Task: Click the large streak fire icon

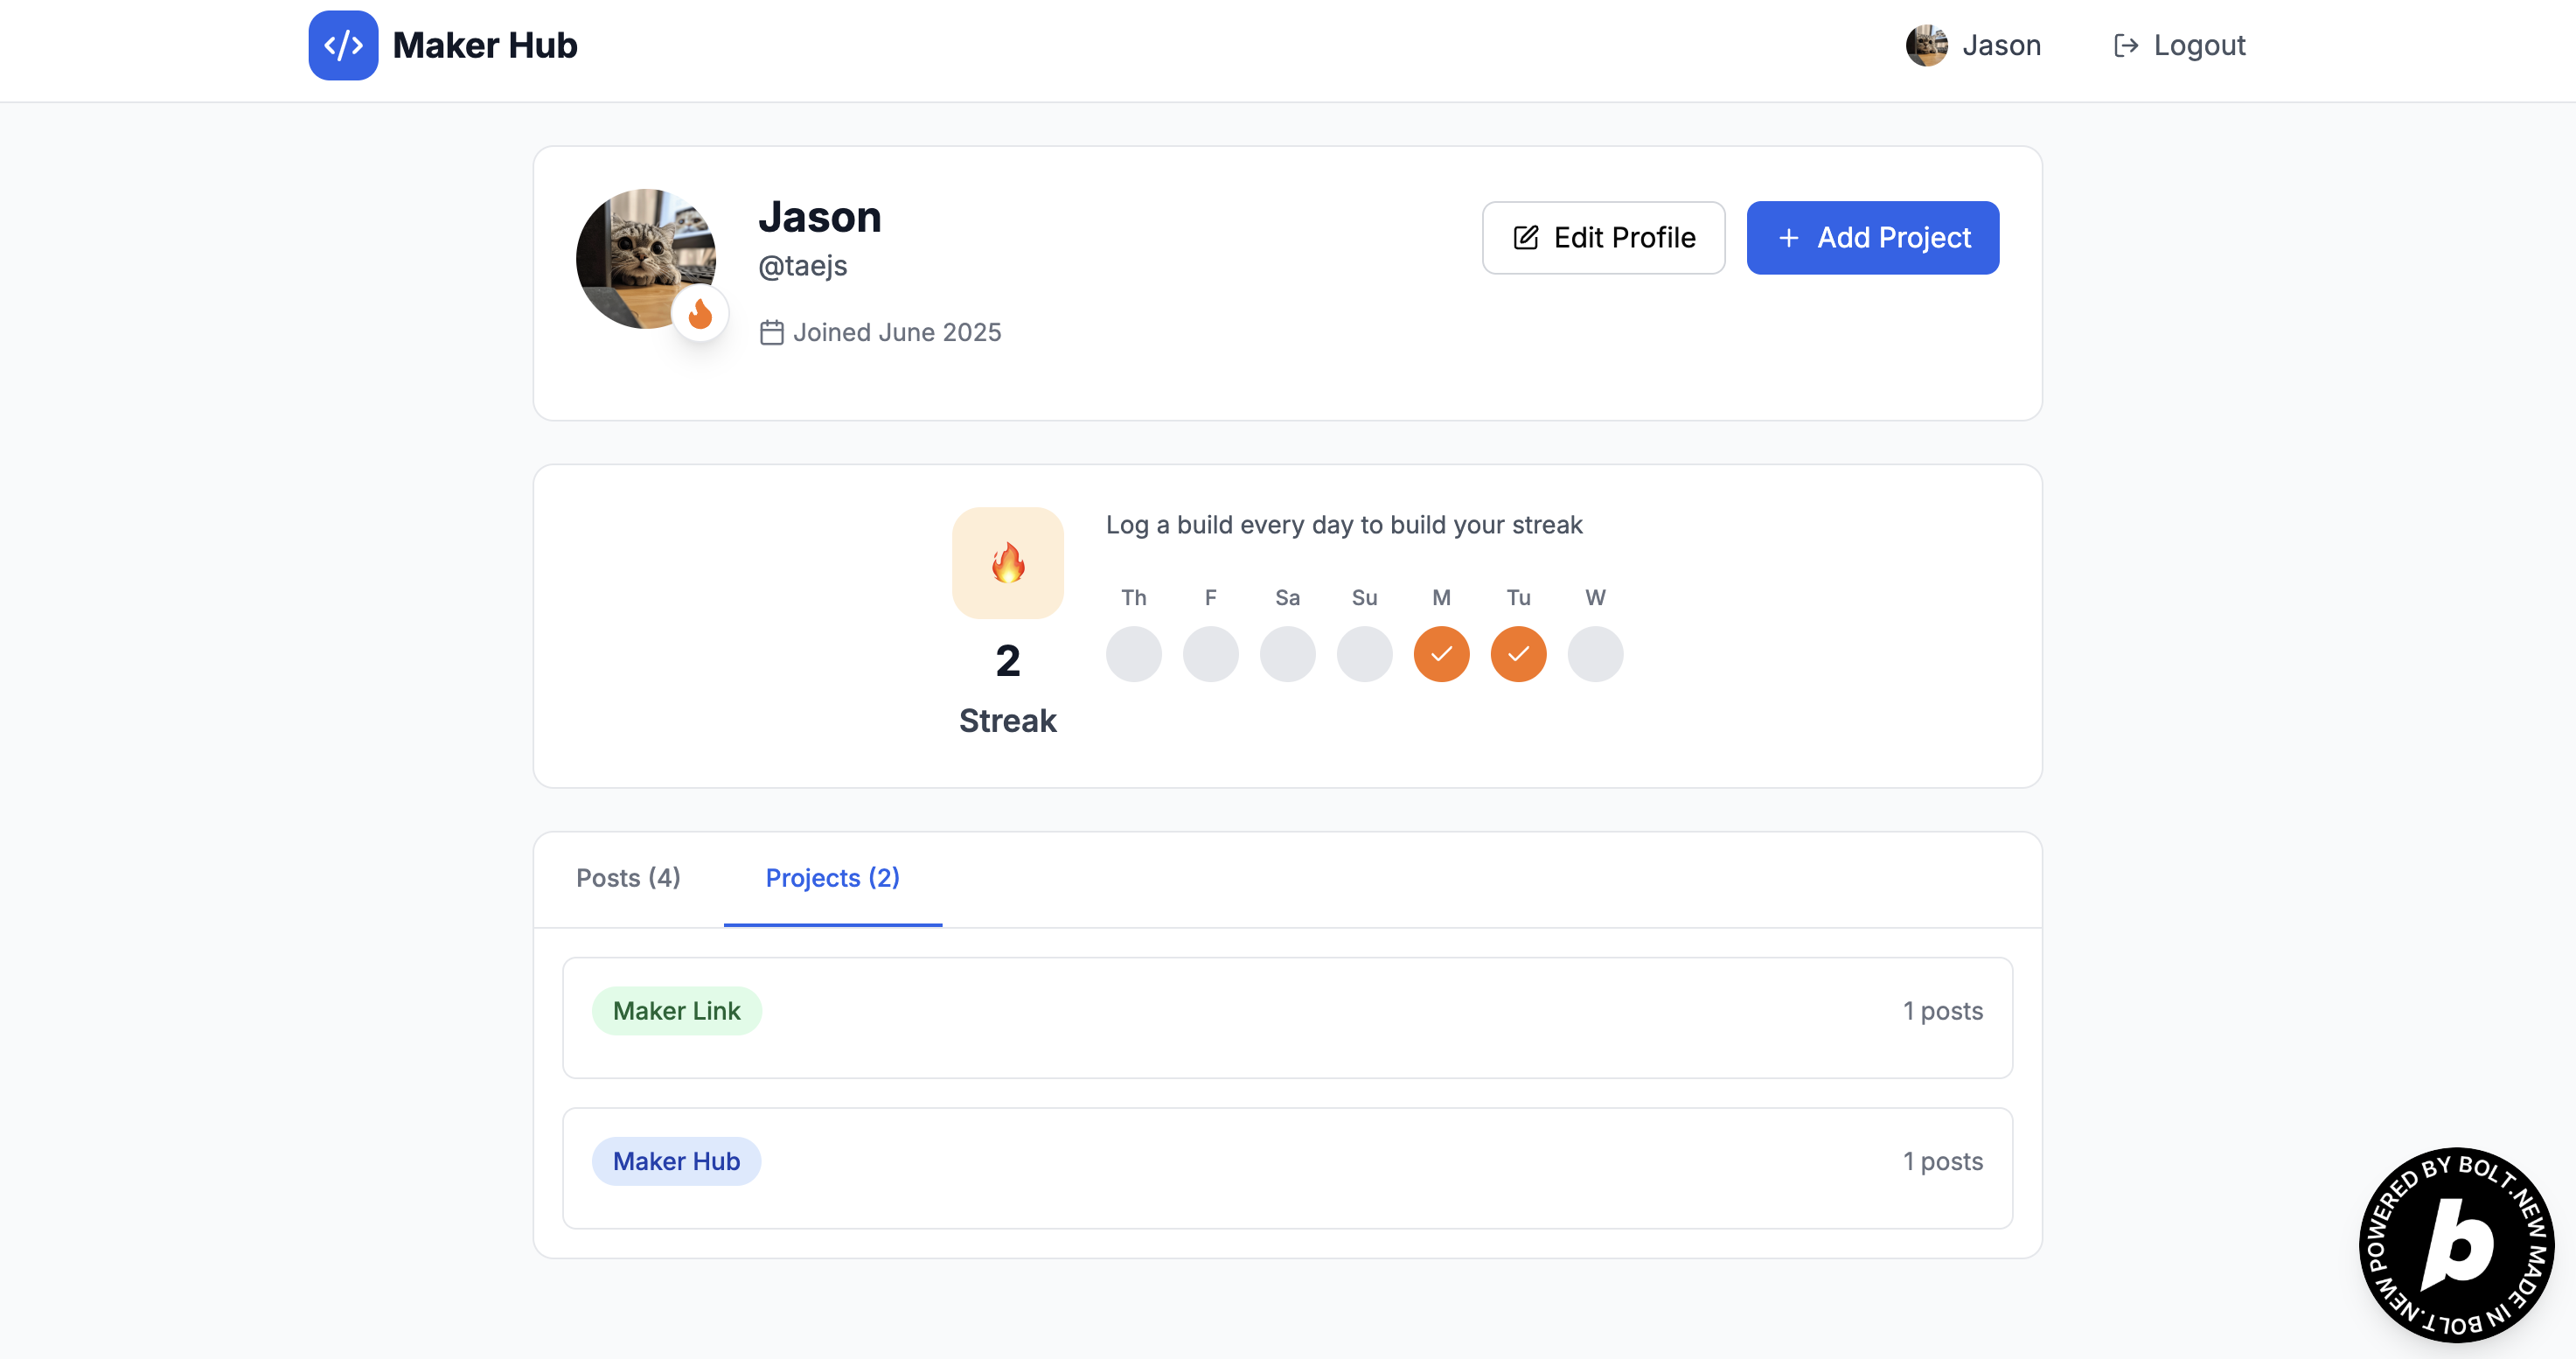Action: click(x=1007, y=563)
